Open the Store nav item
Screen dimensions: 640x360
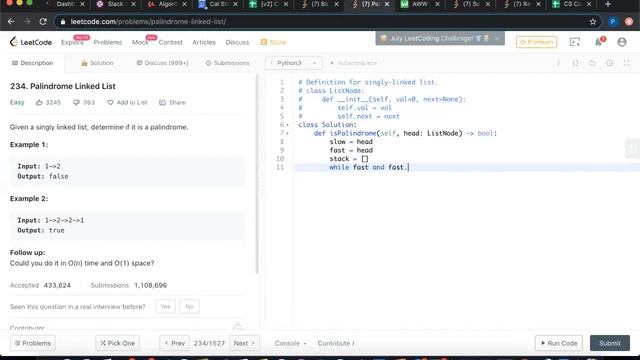tap(273, 42)
